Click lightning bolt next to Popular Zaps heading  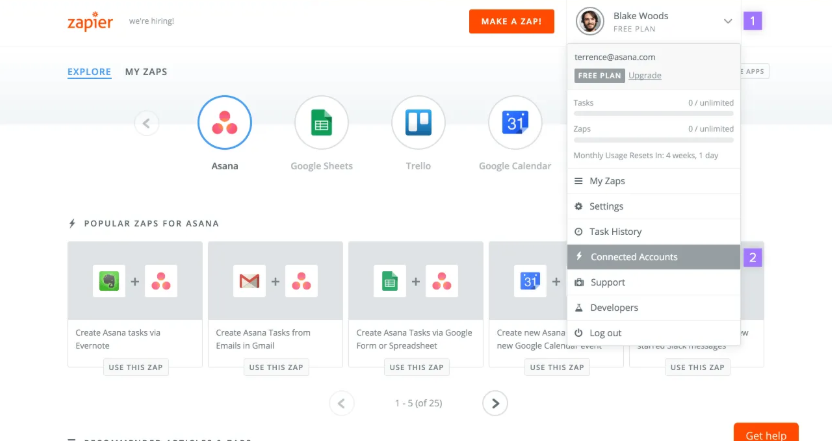pyautogui.click(x=72, y=223)
